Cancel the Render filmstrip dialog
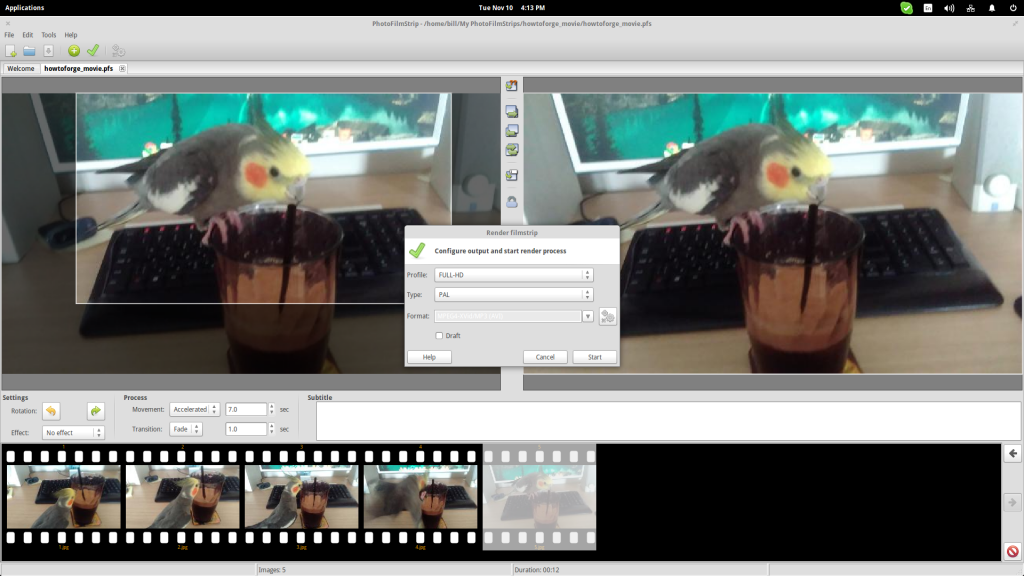 pyautogui.click(x=545, y=357)
